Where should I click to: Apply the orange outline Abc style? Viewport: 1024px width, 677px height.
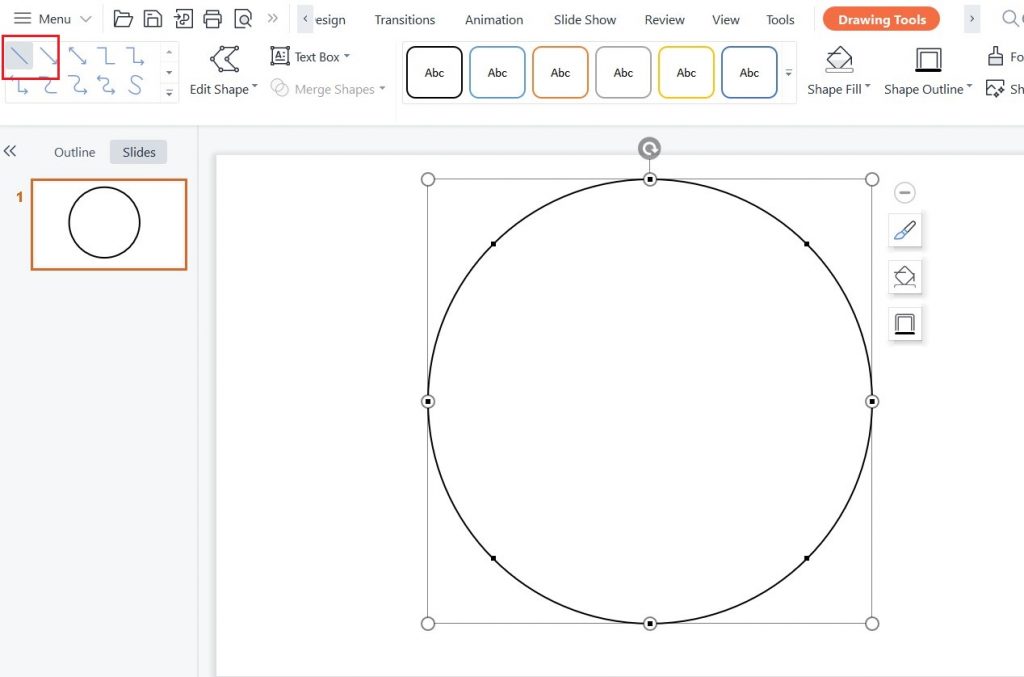pos(560,72)
